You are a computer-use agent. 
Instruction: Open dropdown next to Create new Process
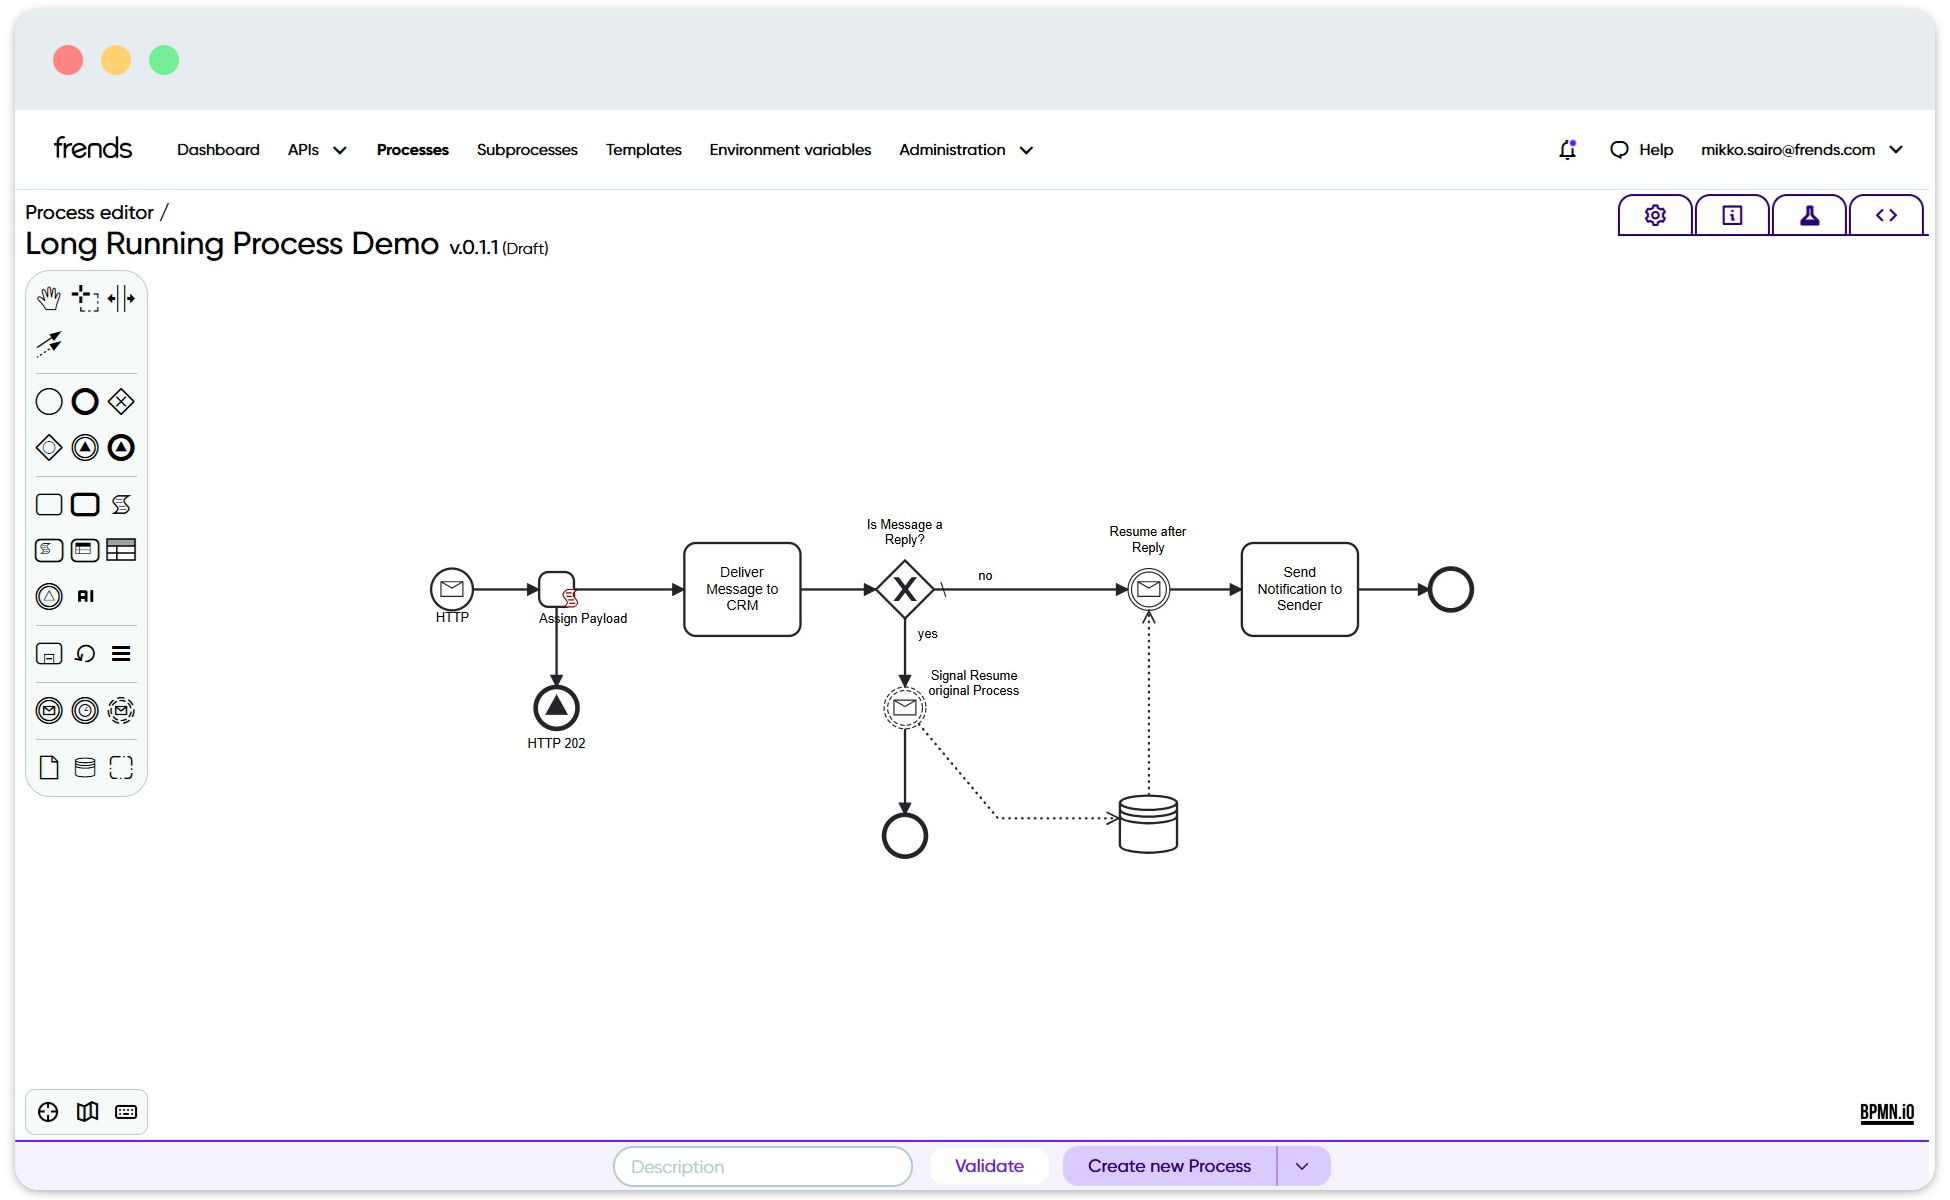click(1302, 1166)
